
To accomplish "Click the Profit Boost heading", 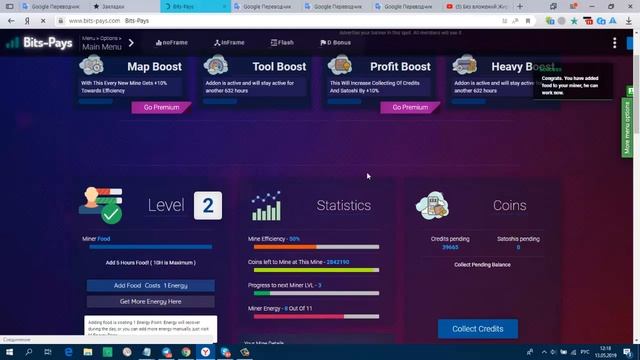I will pos(400,67).
